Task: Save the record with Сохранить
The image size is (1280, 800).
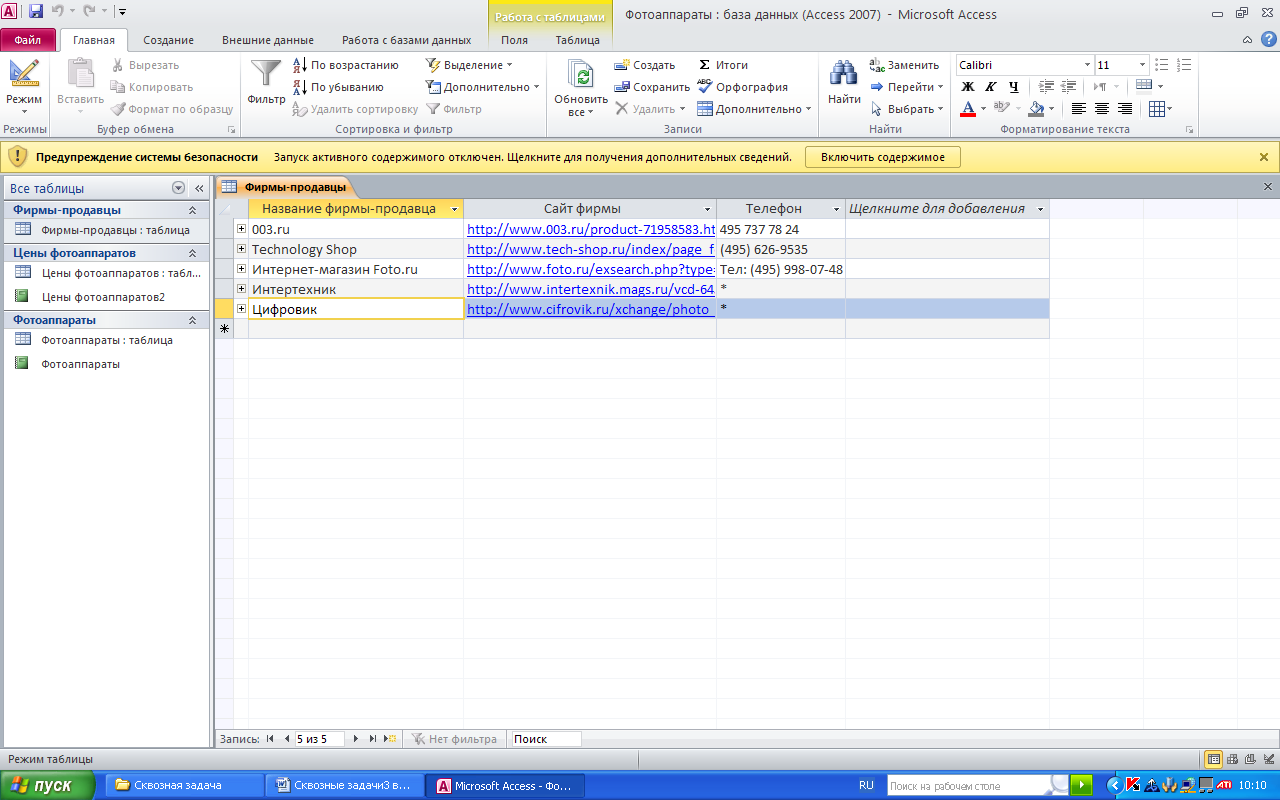Action: [x=652, y=87]
